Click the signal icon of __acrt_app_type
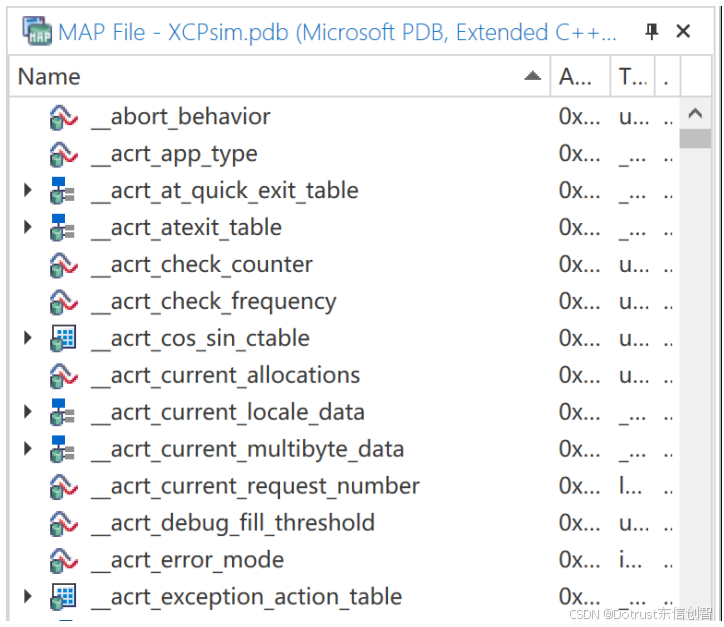 point(63,154)
